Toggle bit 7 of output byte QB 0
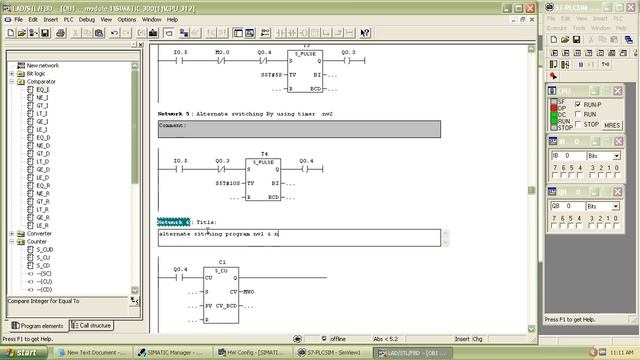The height and width of the screenshot is (360, 640). coord(554,225)
